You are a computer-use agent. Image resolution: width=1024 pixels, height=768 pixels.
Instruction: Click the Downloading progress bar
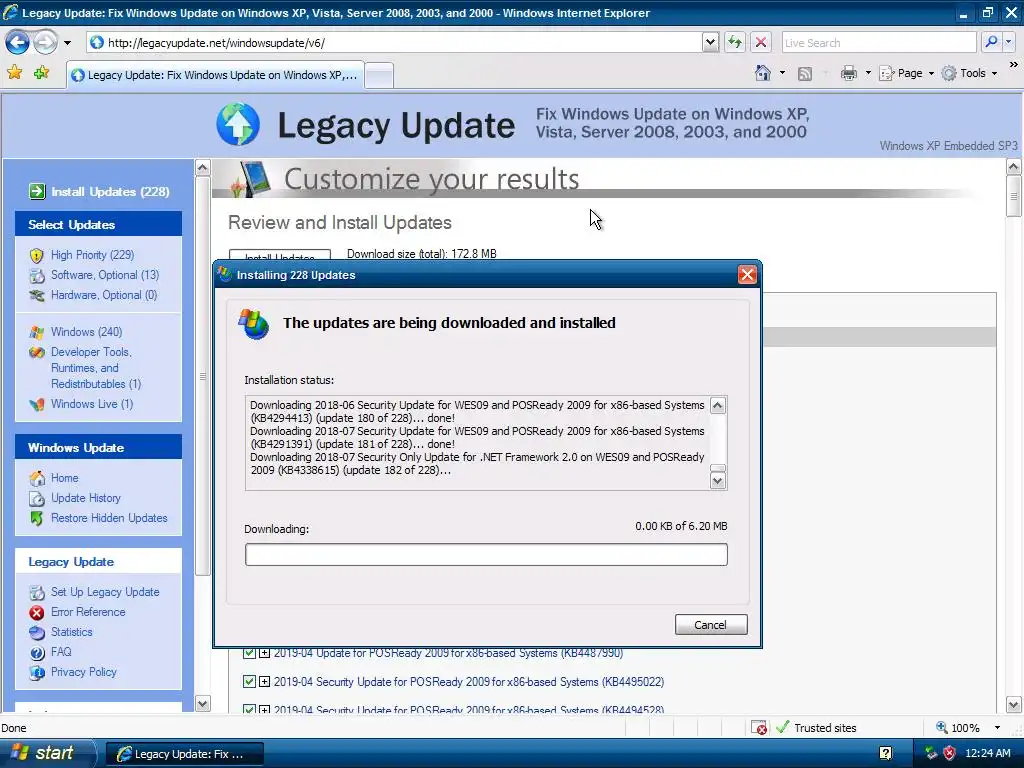pos(486,554)
